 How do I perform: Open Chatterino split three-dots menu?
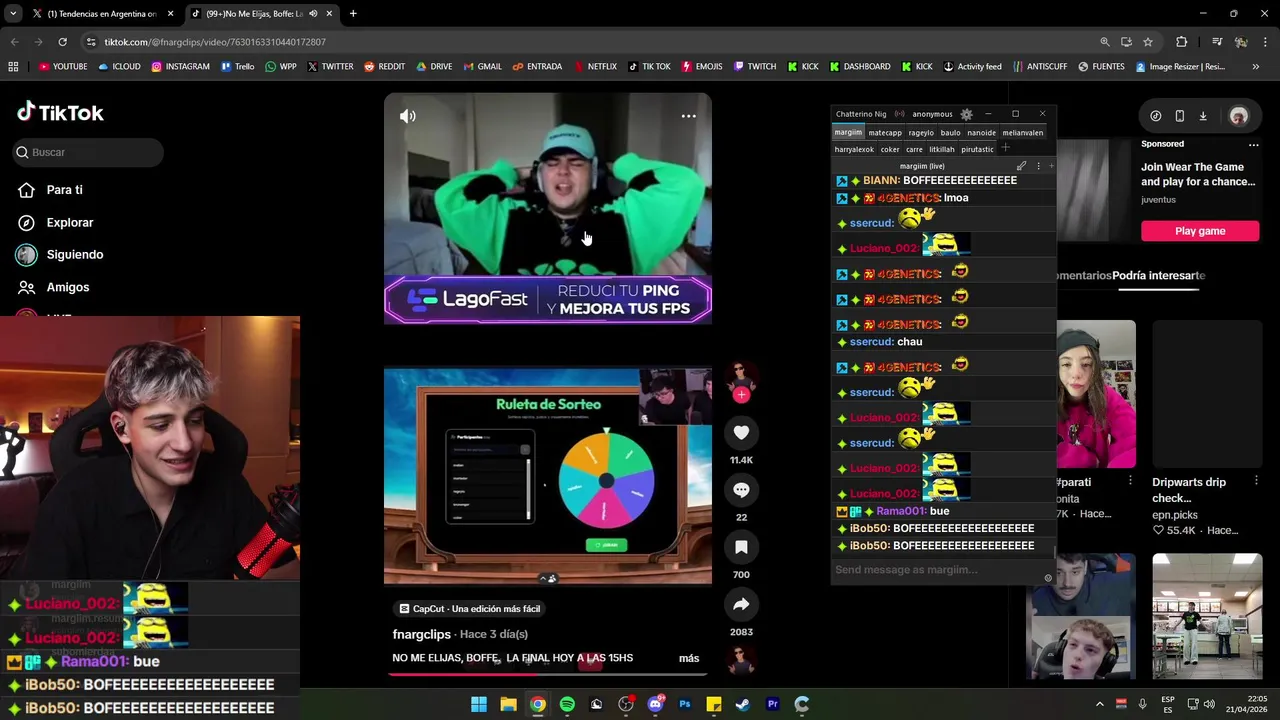click(1038, 166)
